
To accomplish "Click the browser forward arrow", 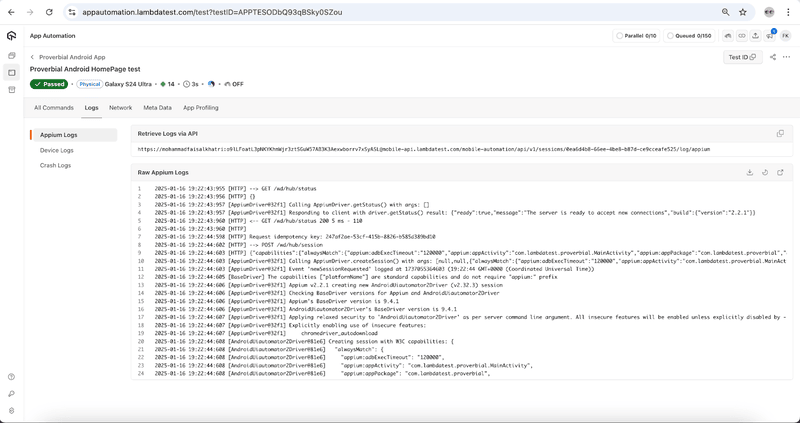I will pos(30,12).
